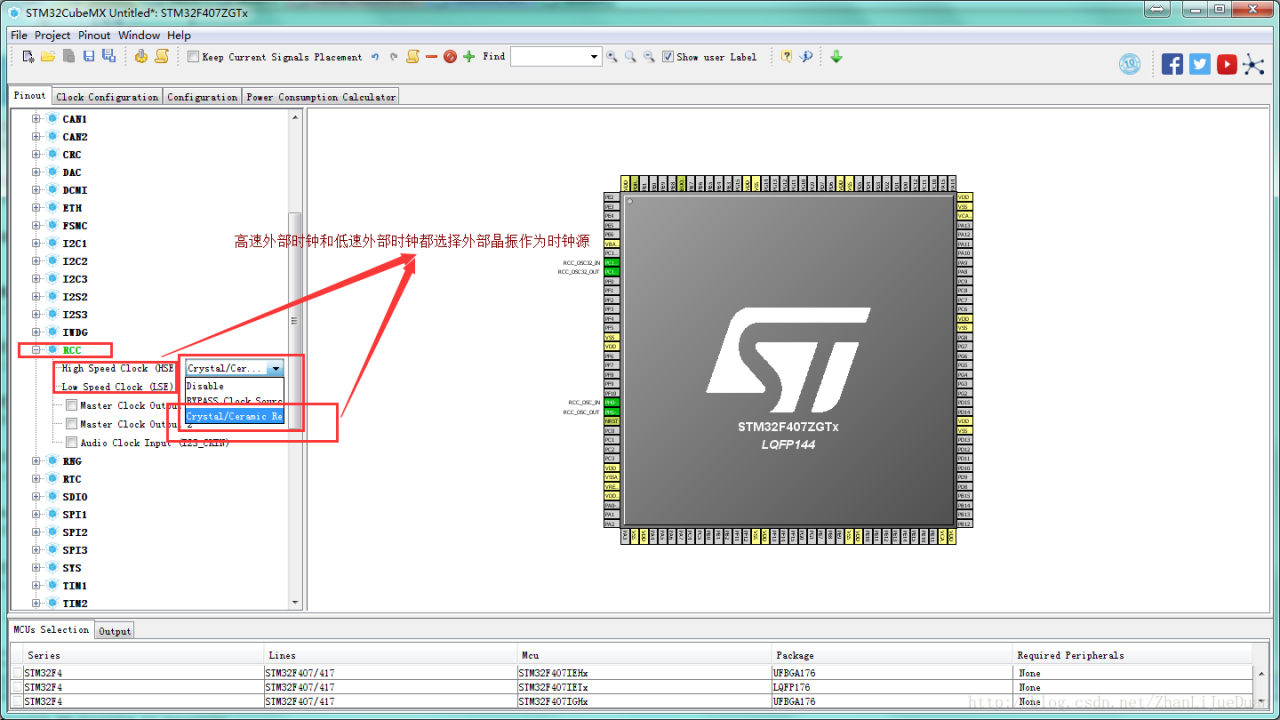Viewport: 1280px width, 720px height.
Task: Click the best-fit zoom magnifier icon
Action: click(x=630, y=57)
